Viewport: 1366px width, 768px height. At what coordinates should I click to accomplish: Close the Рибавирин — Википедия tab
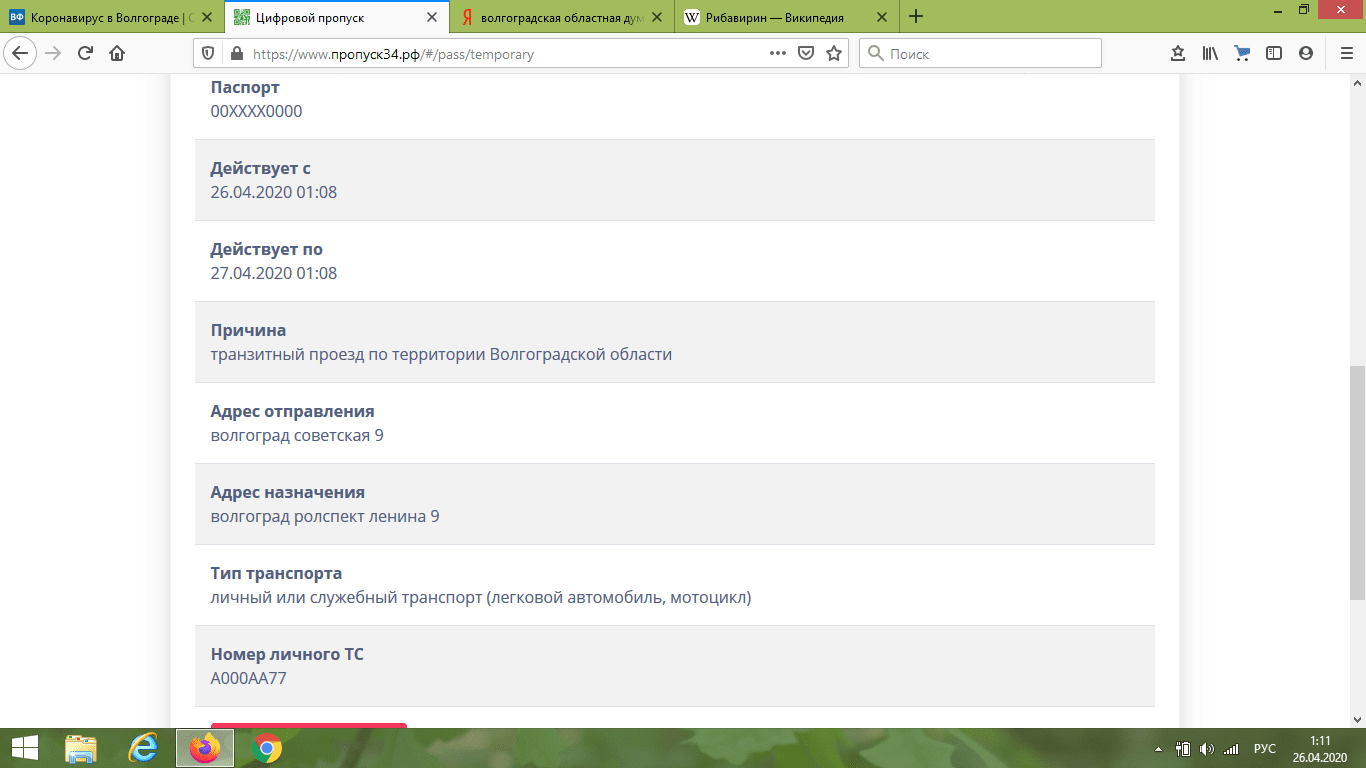(882, 18)
